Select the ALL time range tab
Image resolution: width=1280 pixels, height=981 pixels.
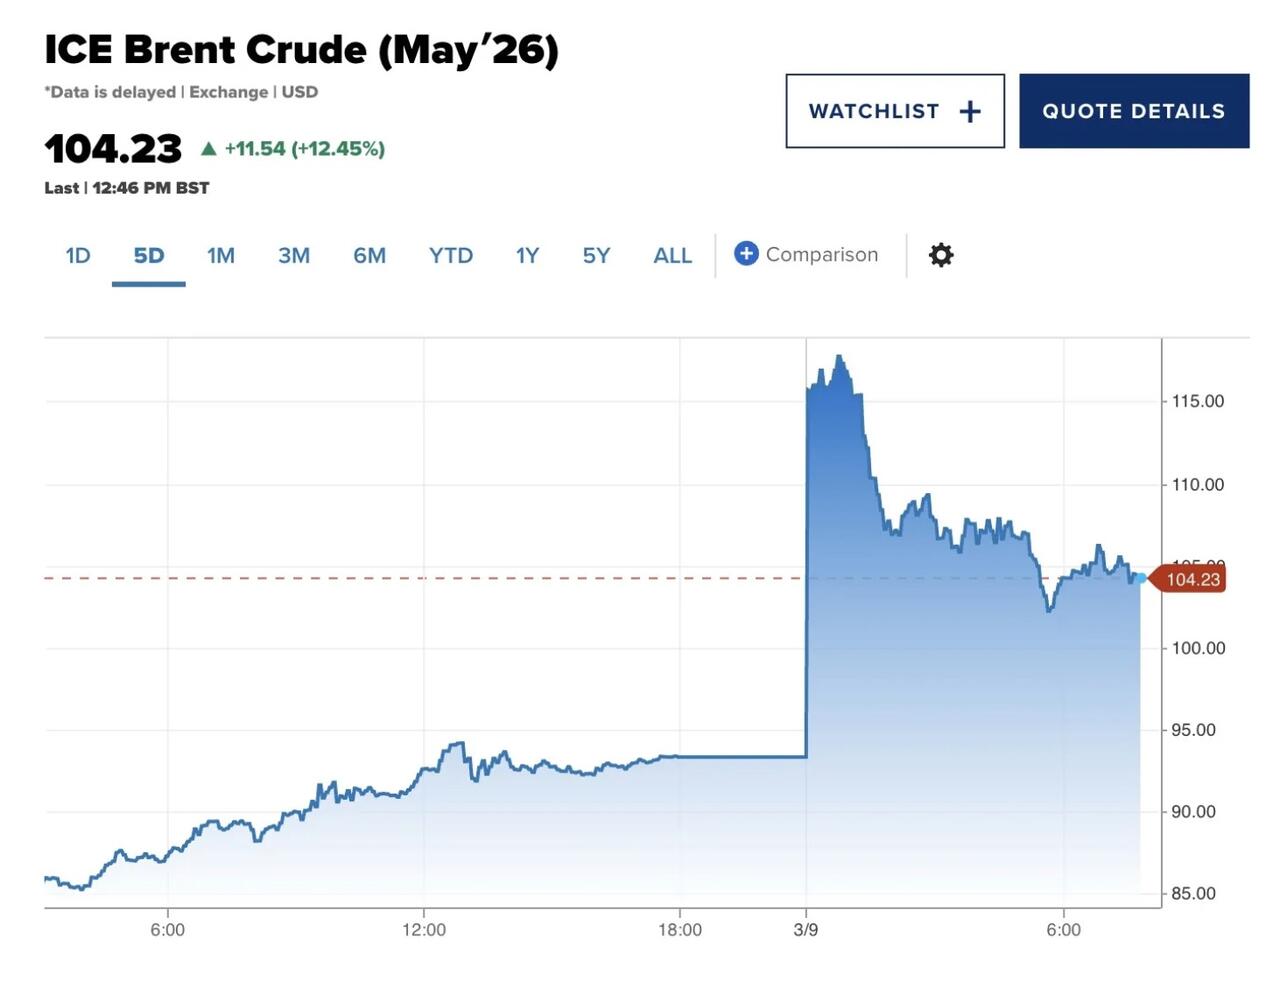pos(672,256)
